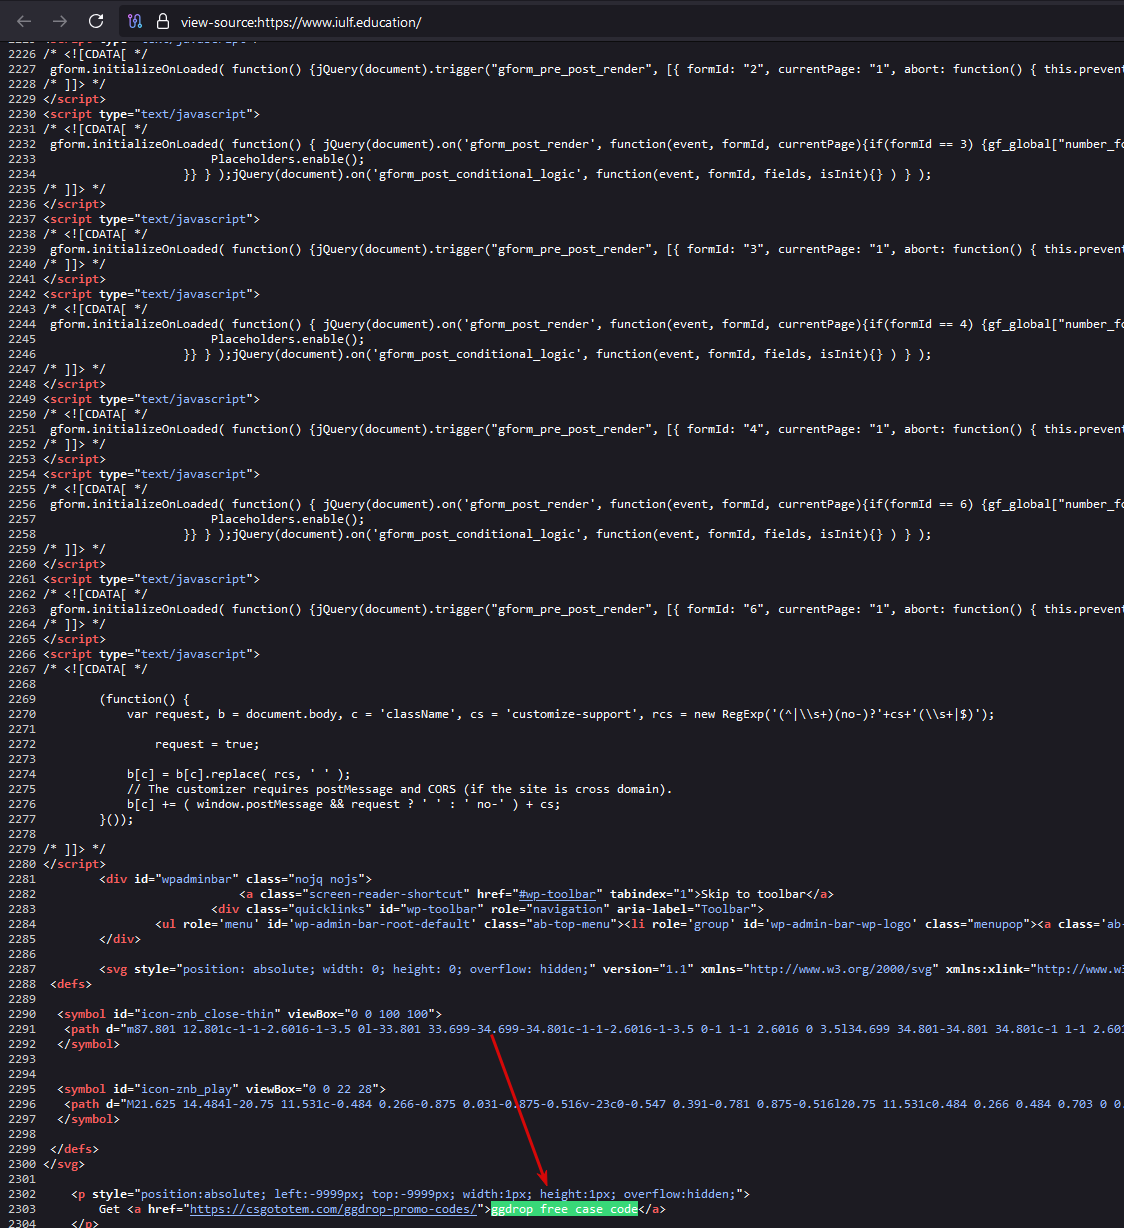Reload the view-source page
This screenshot has height=1228, width=1124.
[96, 21]
